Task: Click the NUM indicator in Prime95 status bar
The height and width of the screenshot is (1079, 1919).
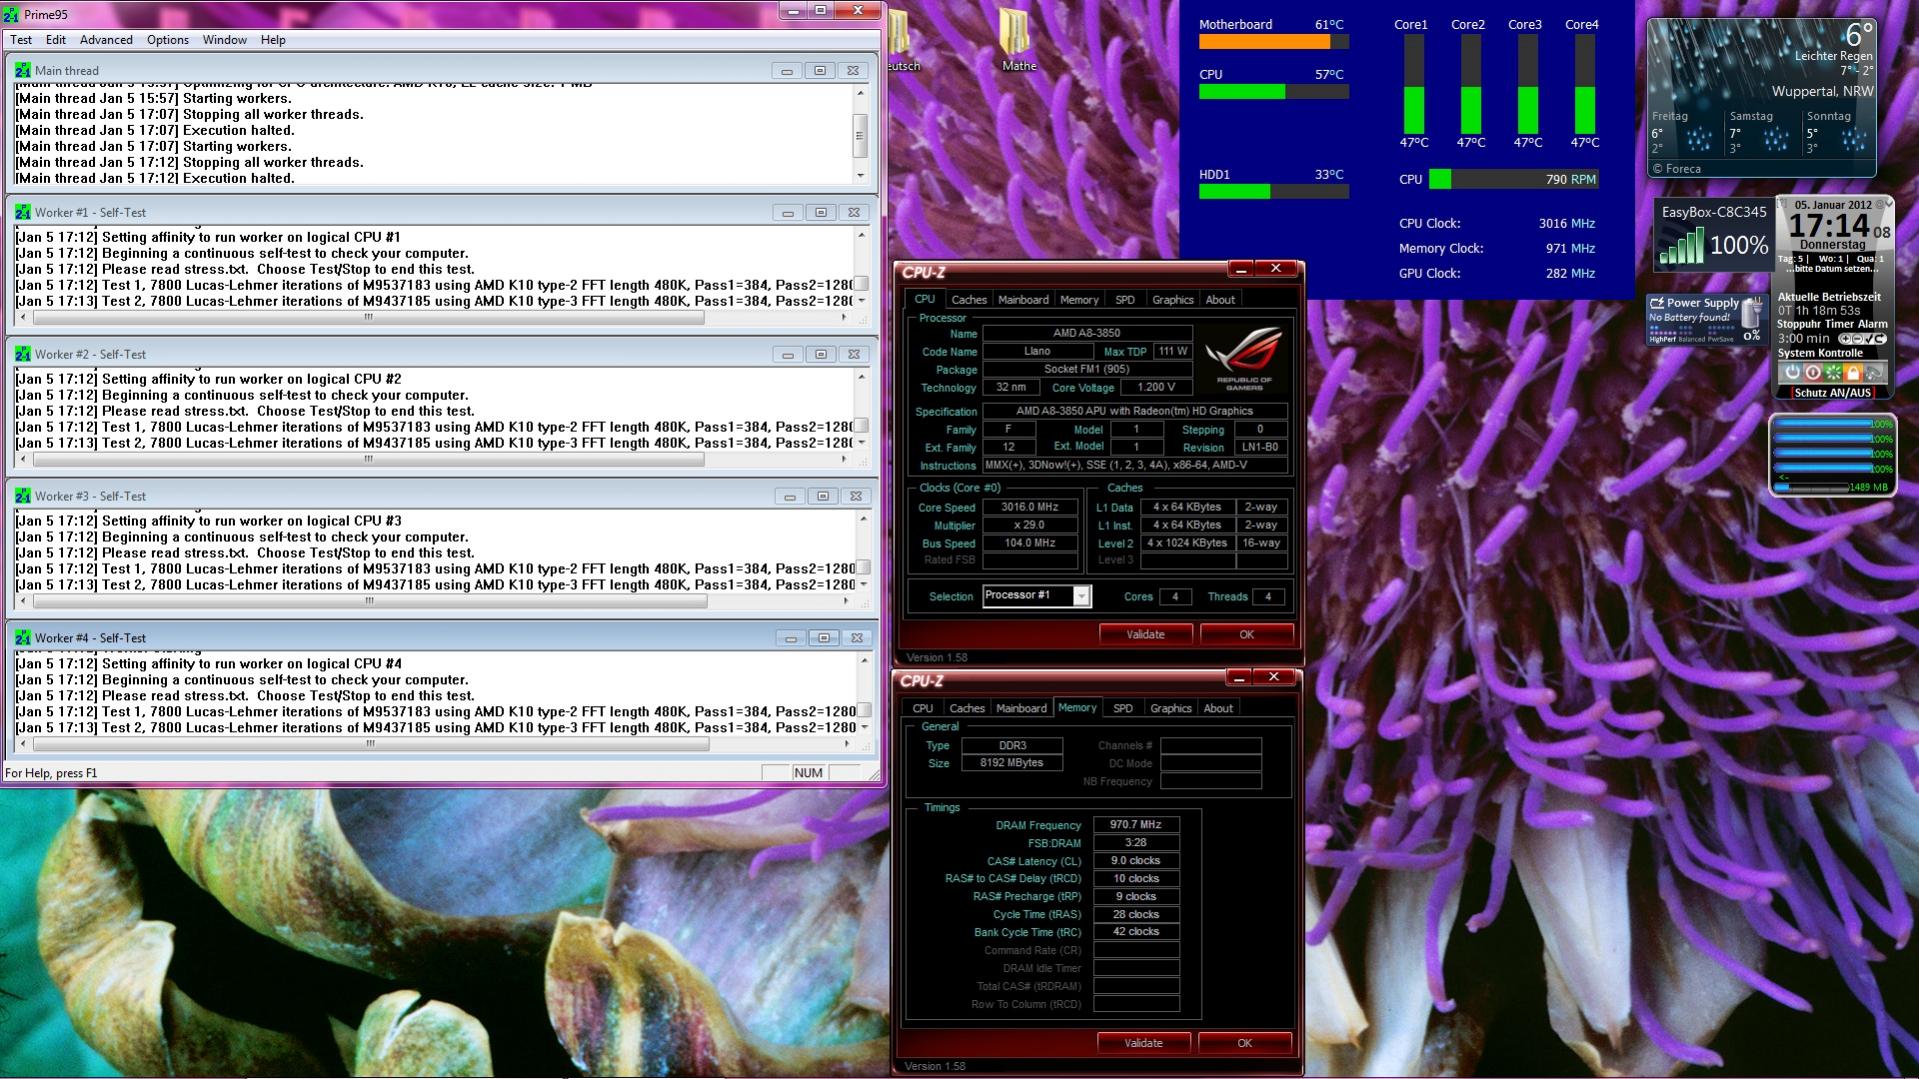Action: point(808,773)
